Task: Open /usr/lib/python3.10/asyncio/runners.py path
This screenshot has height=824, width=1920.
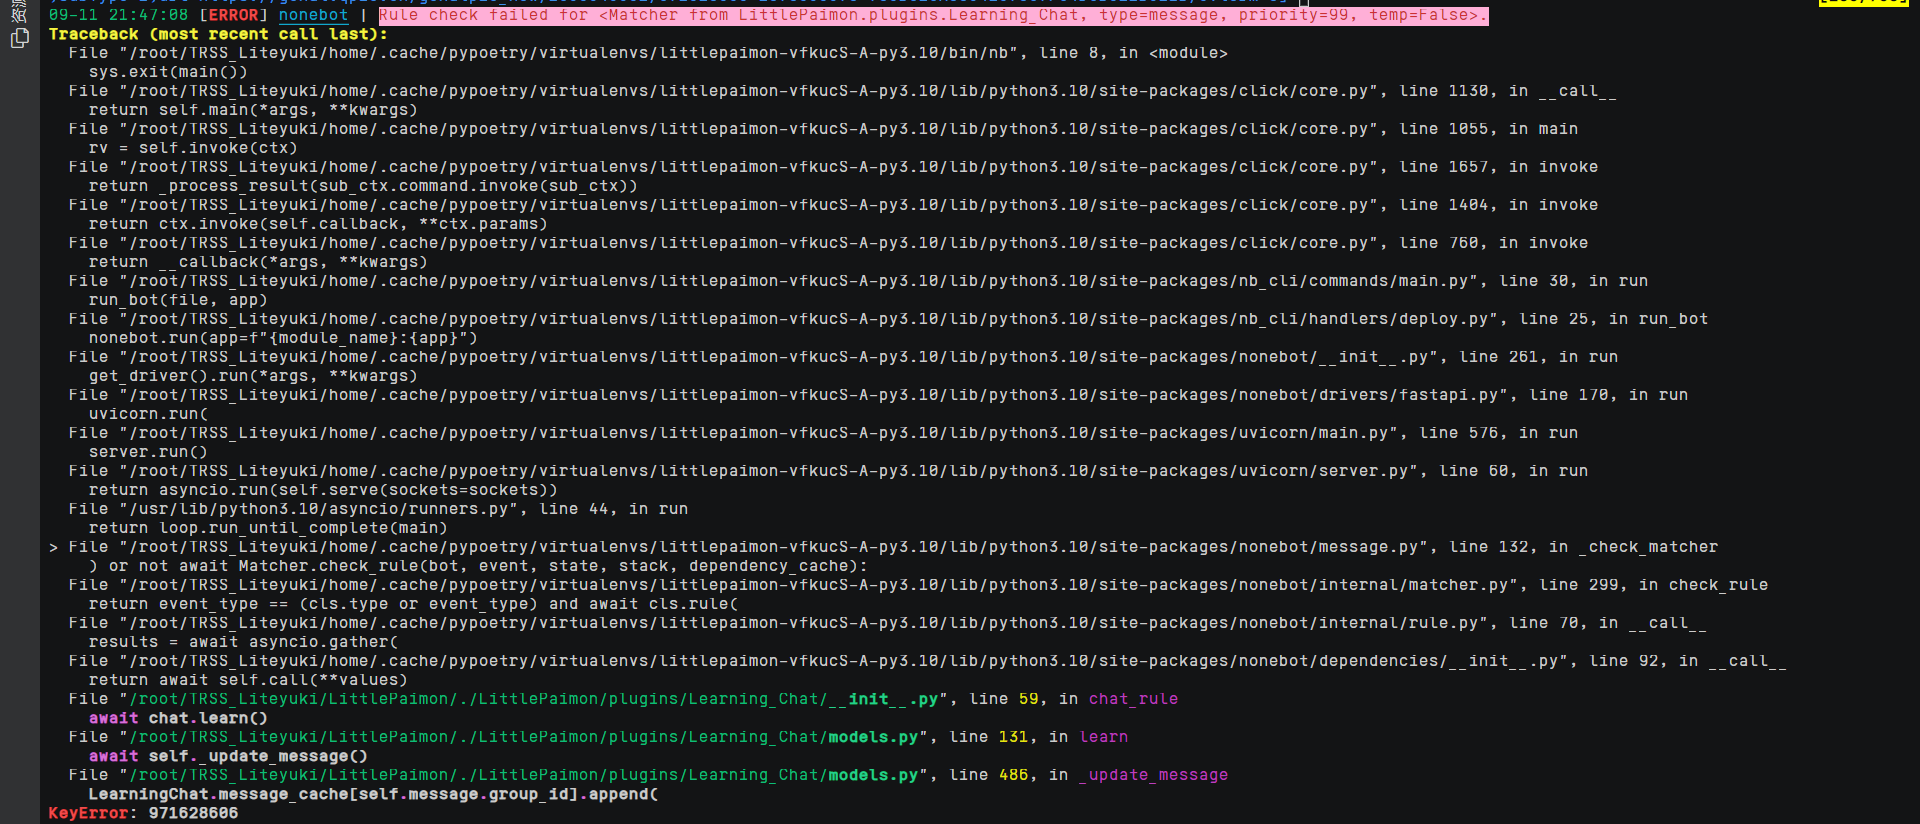Action: tap(318, 509)
